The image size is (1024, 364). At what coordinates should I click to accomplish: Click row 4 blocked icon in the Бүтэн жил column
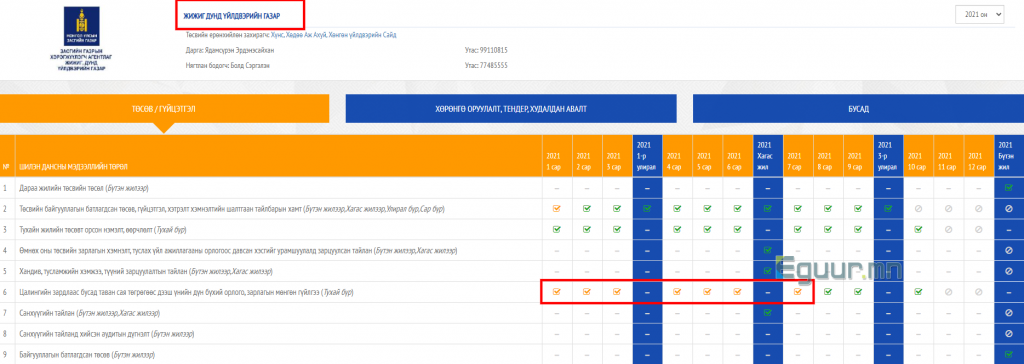tap(1009, 250)
